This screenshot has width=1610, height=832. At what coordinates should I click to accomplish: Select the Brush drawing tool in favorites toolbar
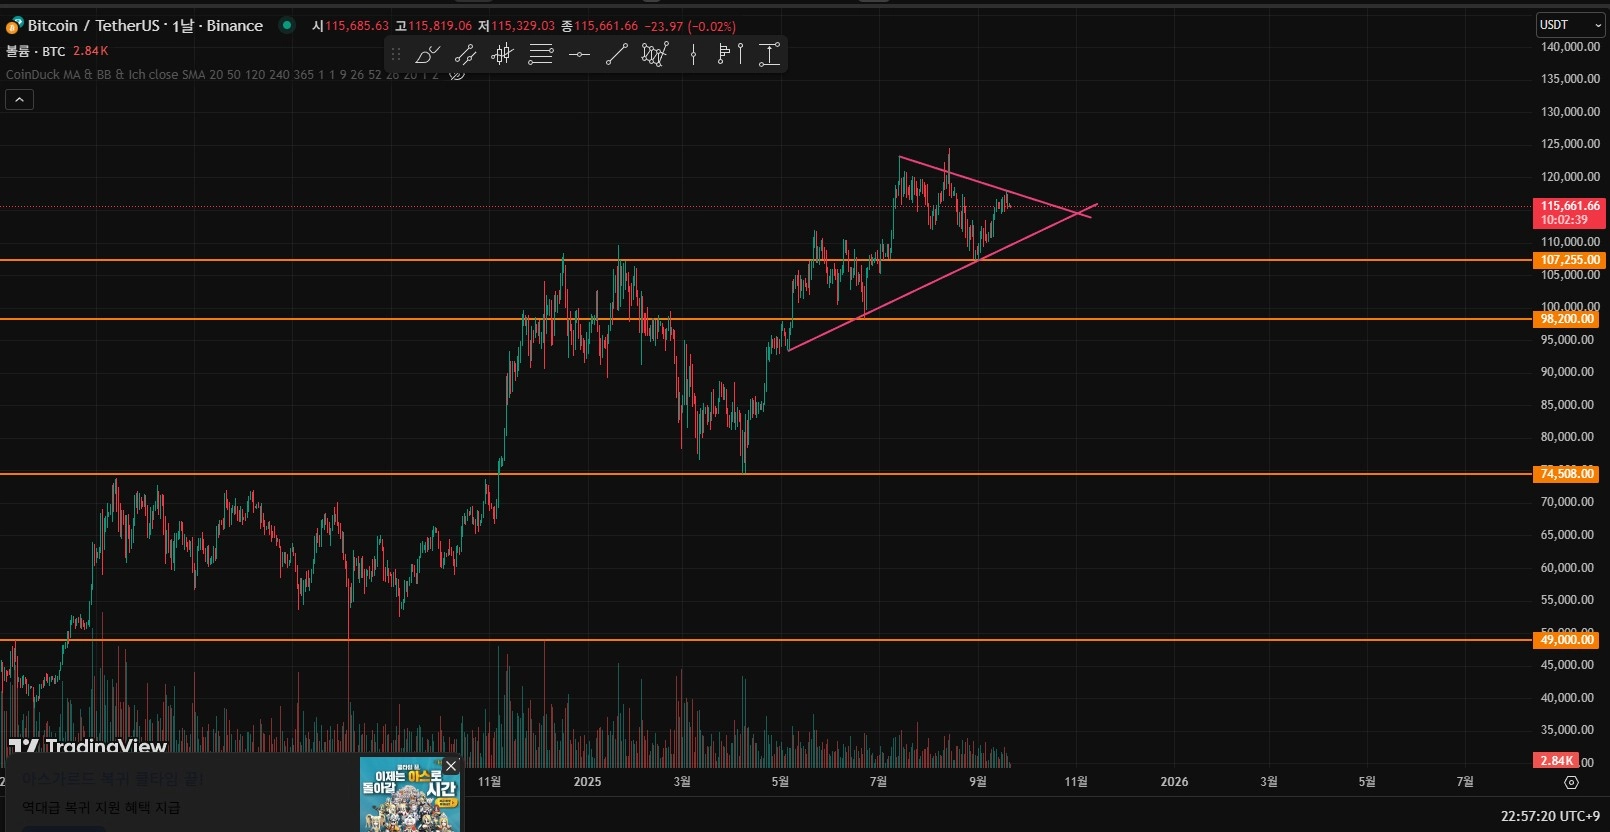pos(427,55)
